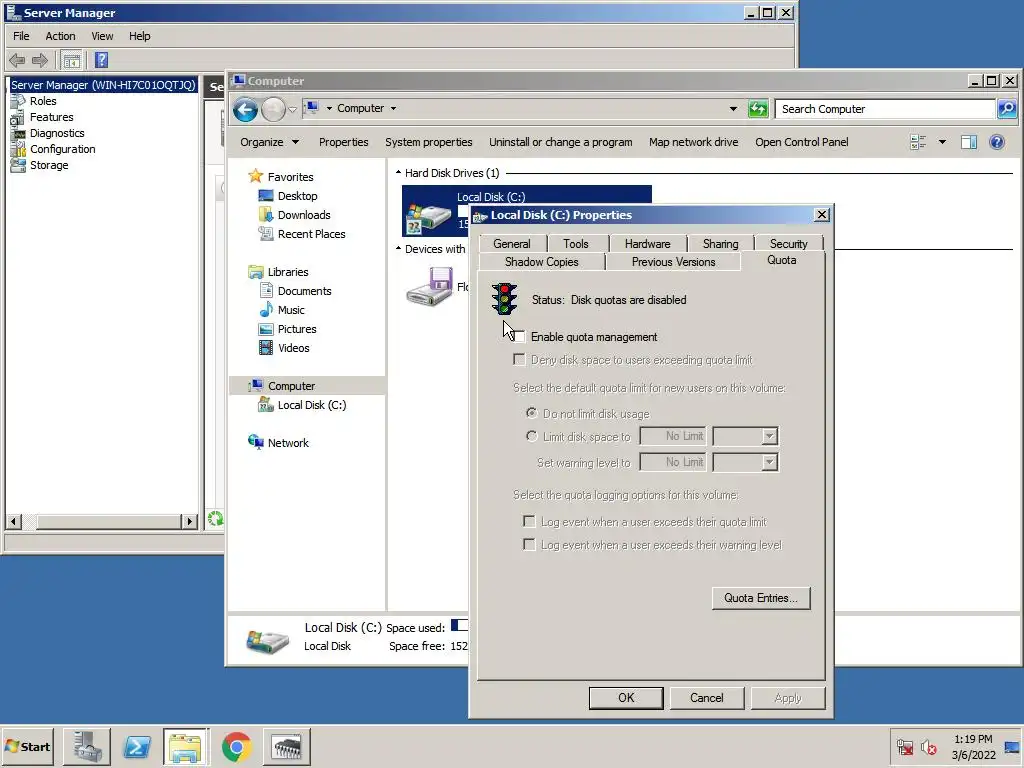This screenshot has height=768, width=1024.
Task: Click Map network drive
Action: [x=694, y=142]
